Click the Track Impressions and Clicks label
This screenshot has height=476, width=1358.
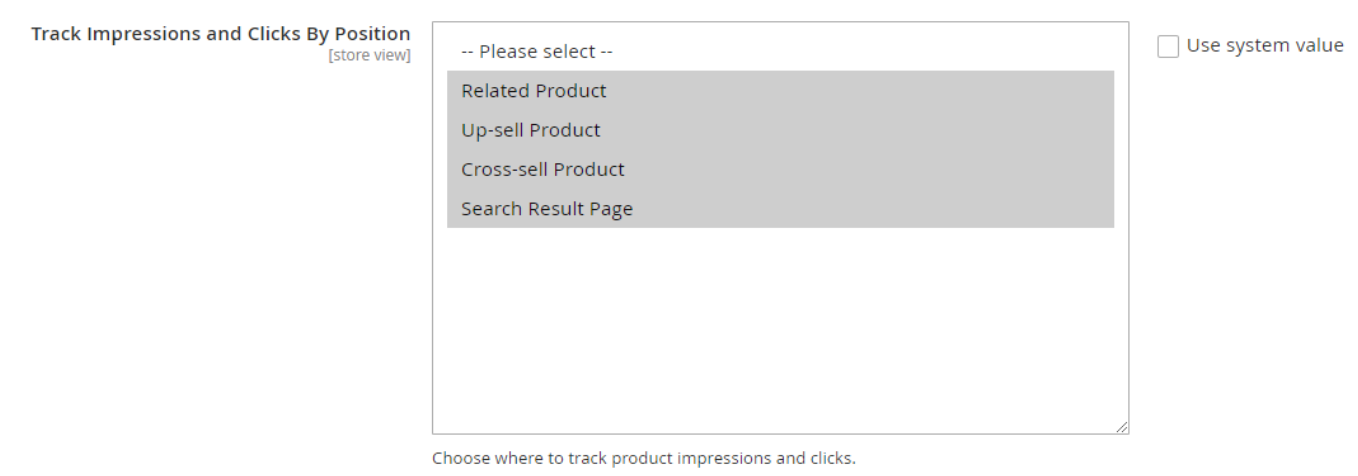click(x=221, y=34)
